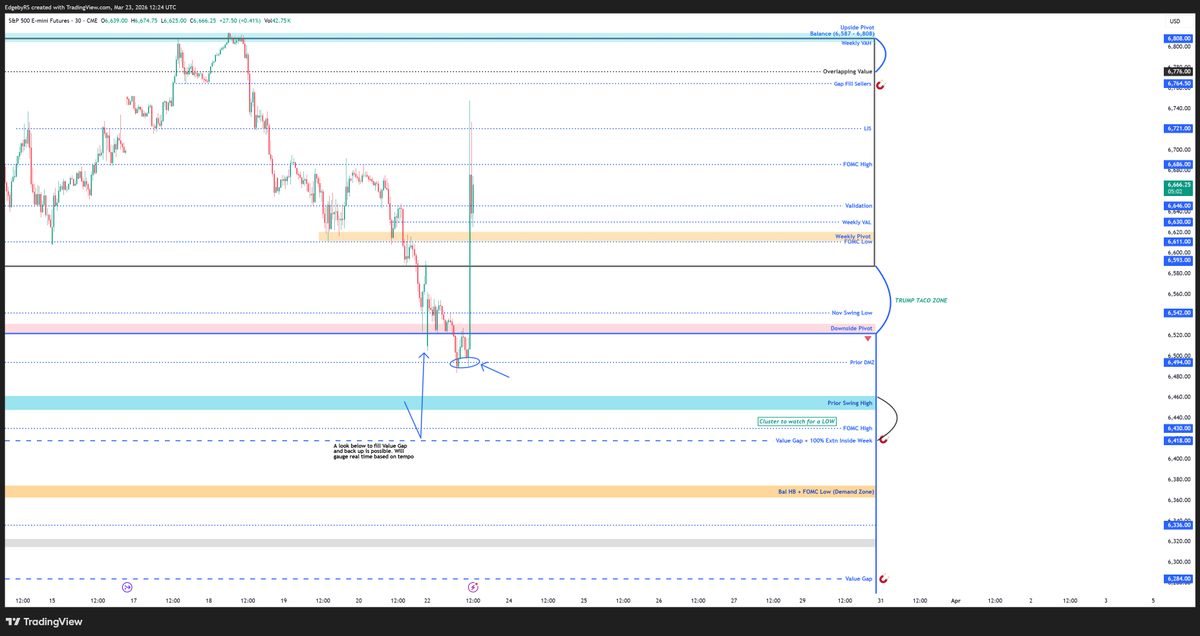
Task: Select the 6,418.00 price label
Action: tap(1177, 440)
